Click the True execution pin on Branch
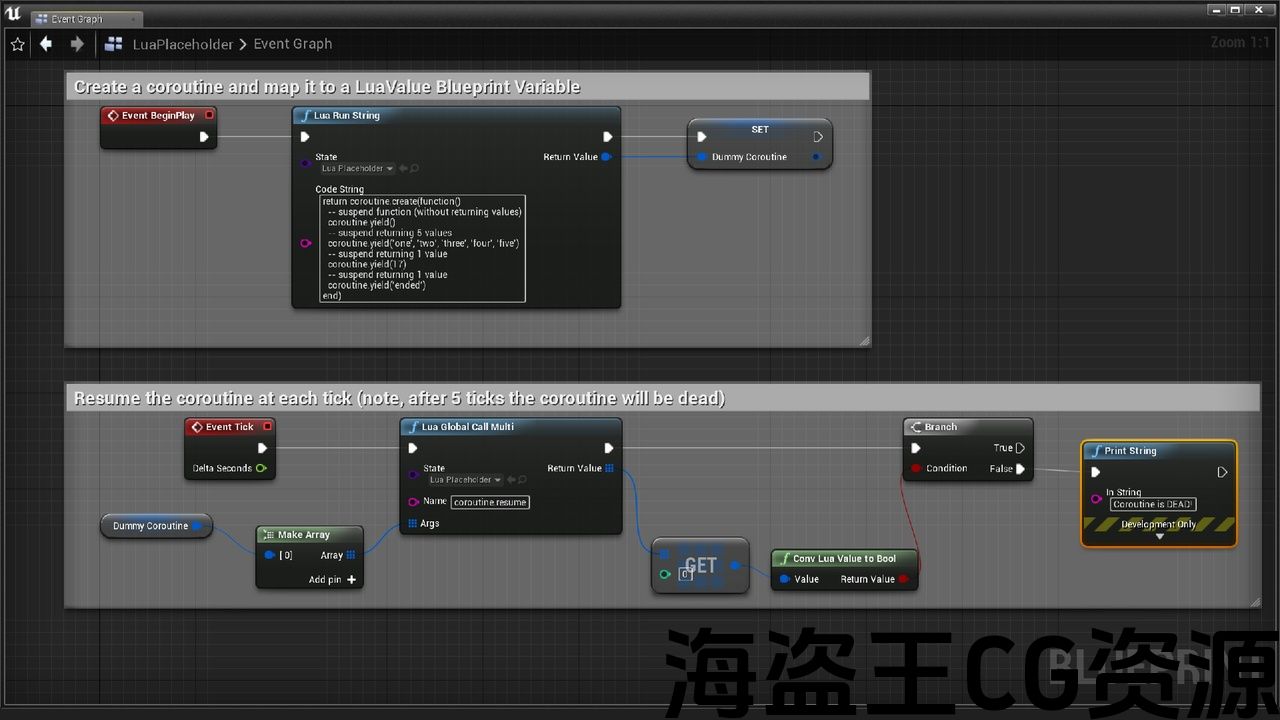 [x=1020, y=448]
